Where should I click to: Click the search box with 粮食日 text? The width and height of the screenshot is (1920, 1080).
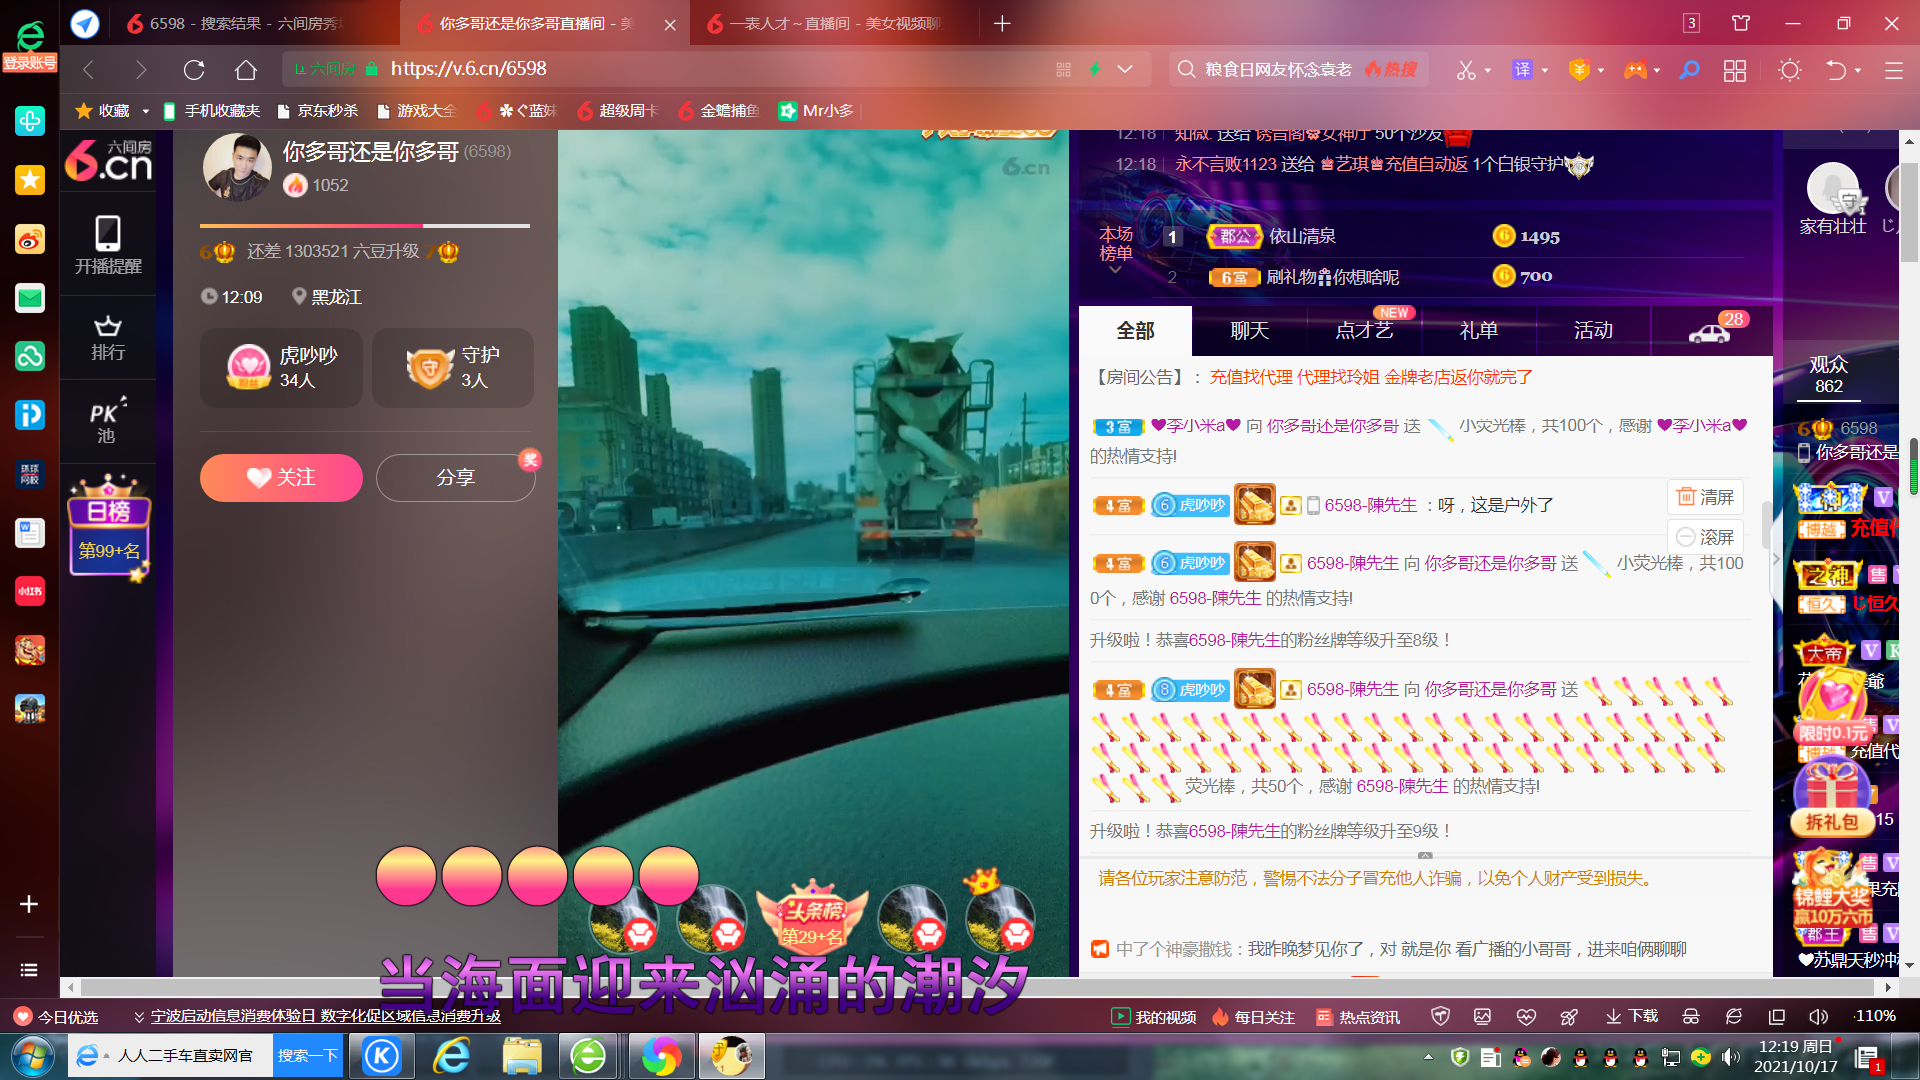pyautogui.click(x=1298, y=69)
